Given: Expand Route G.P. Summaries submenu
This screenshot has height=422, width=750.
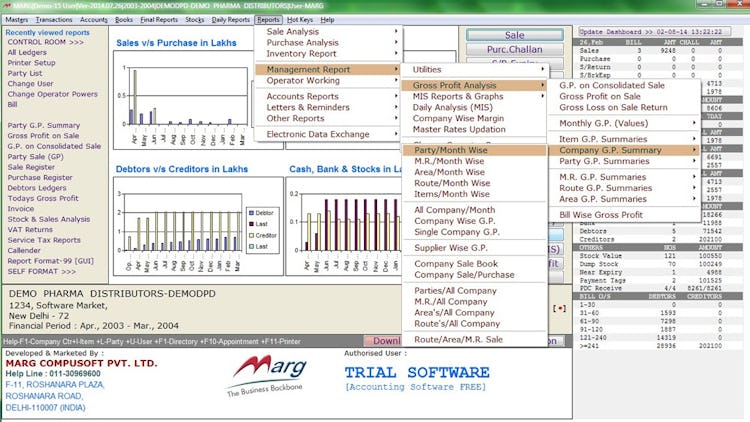Looking at the screenshot, I should click(624, 188).
